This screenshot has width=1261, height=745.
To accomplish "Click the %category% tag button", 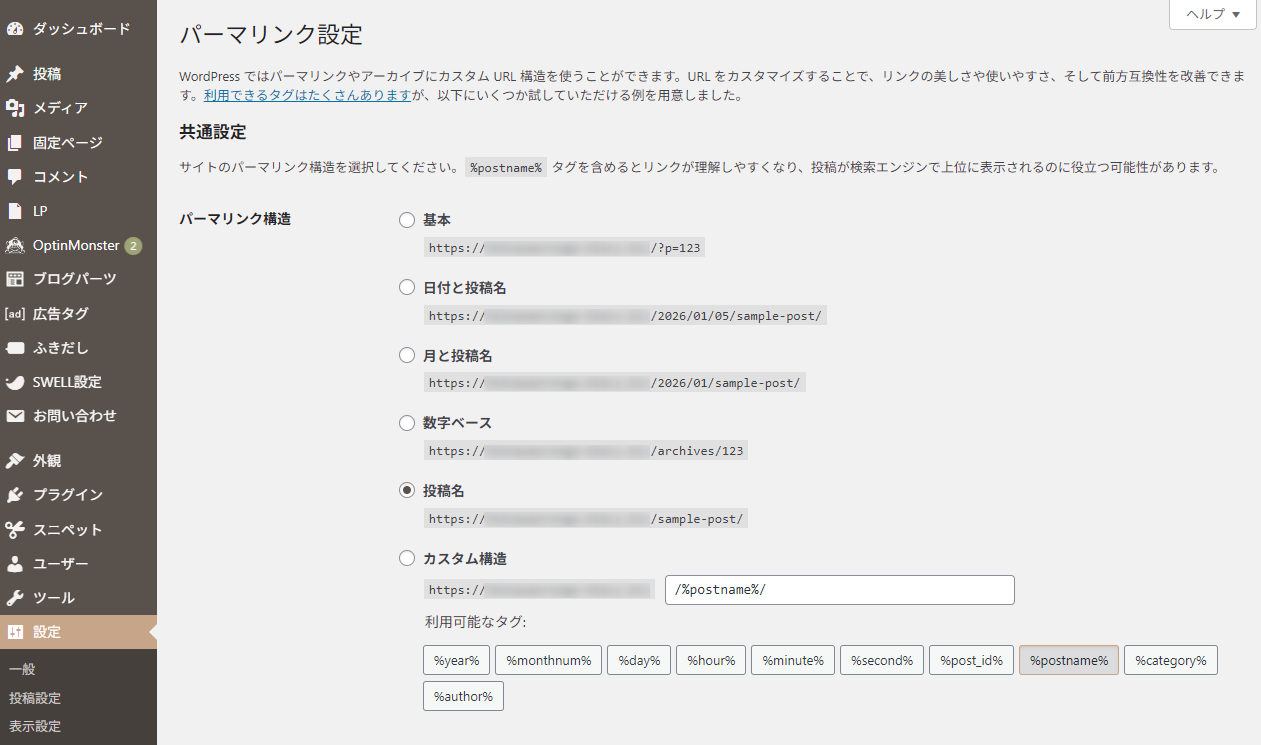I will (x=1170, y=660).
